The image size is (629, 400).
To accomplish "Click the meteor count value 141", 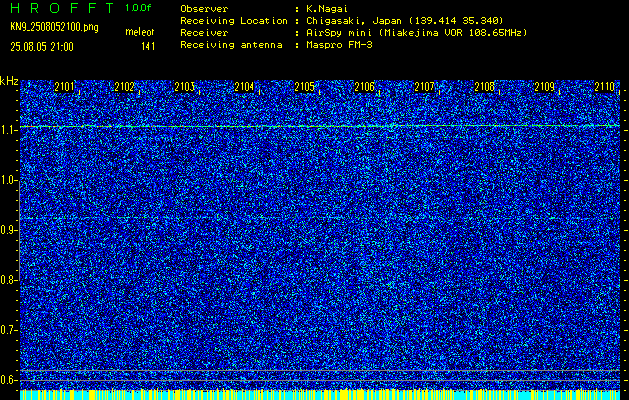I will (x=148, y=47).
